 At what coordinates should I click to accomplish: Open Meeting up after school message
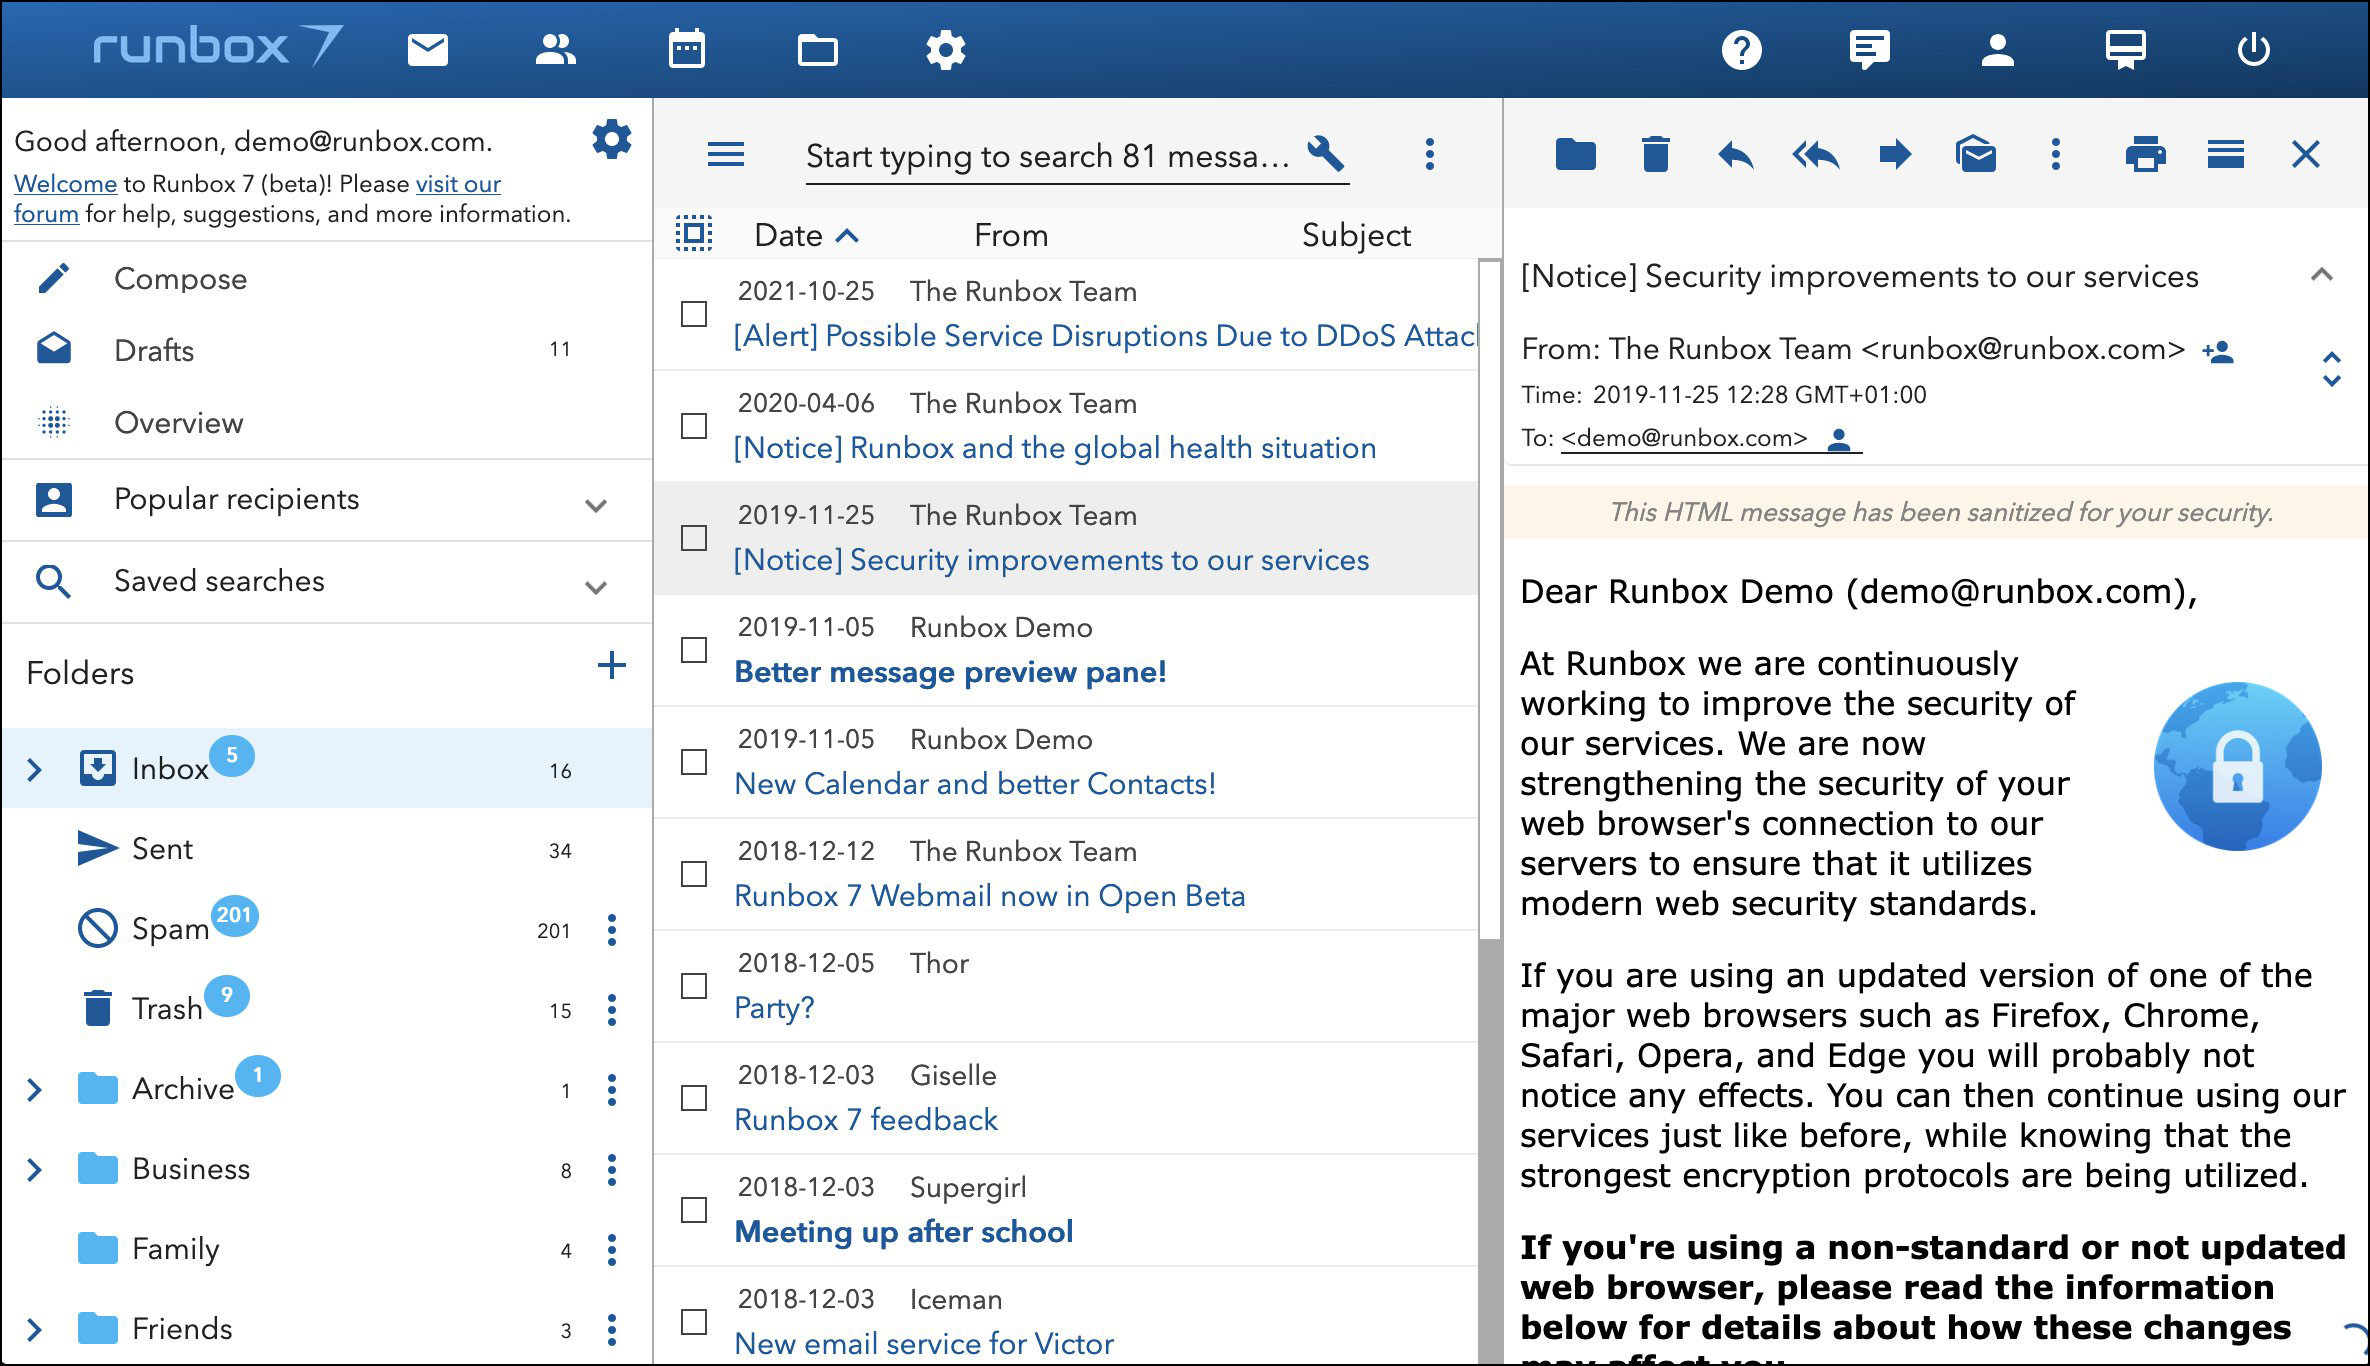coord(903,1231)
